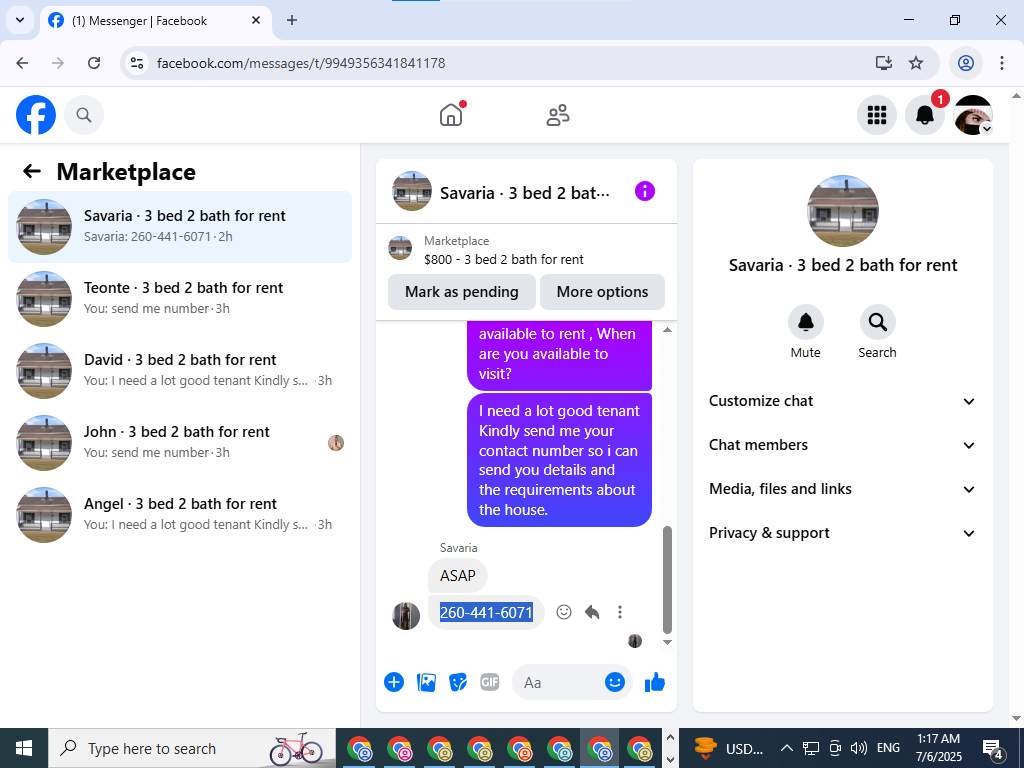React to 260-441-6071 message with emoji
This screenshot has width=1024, height=768.
tap(564, 612)
